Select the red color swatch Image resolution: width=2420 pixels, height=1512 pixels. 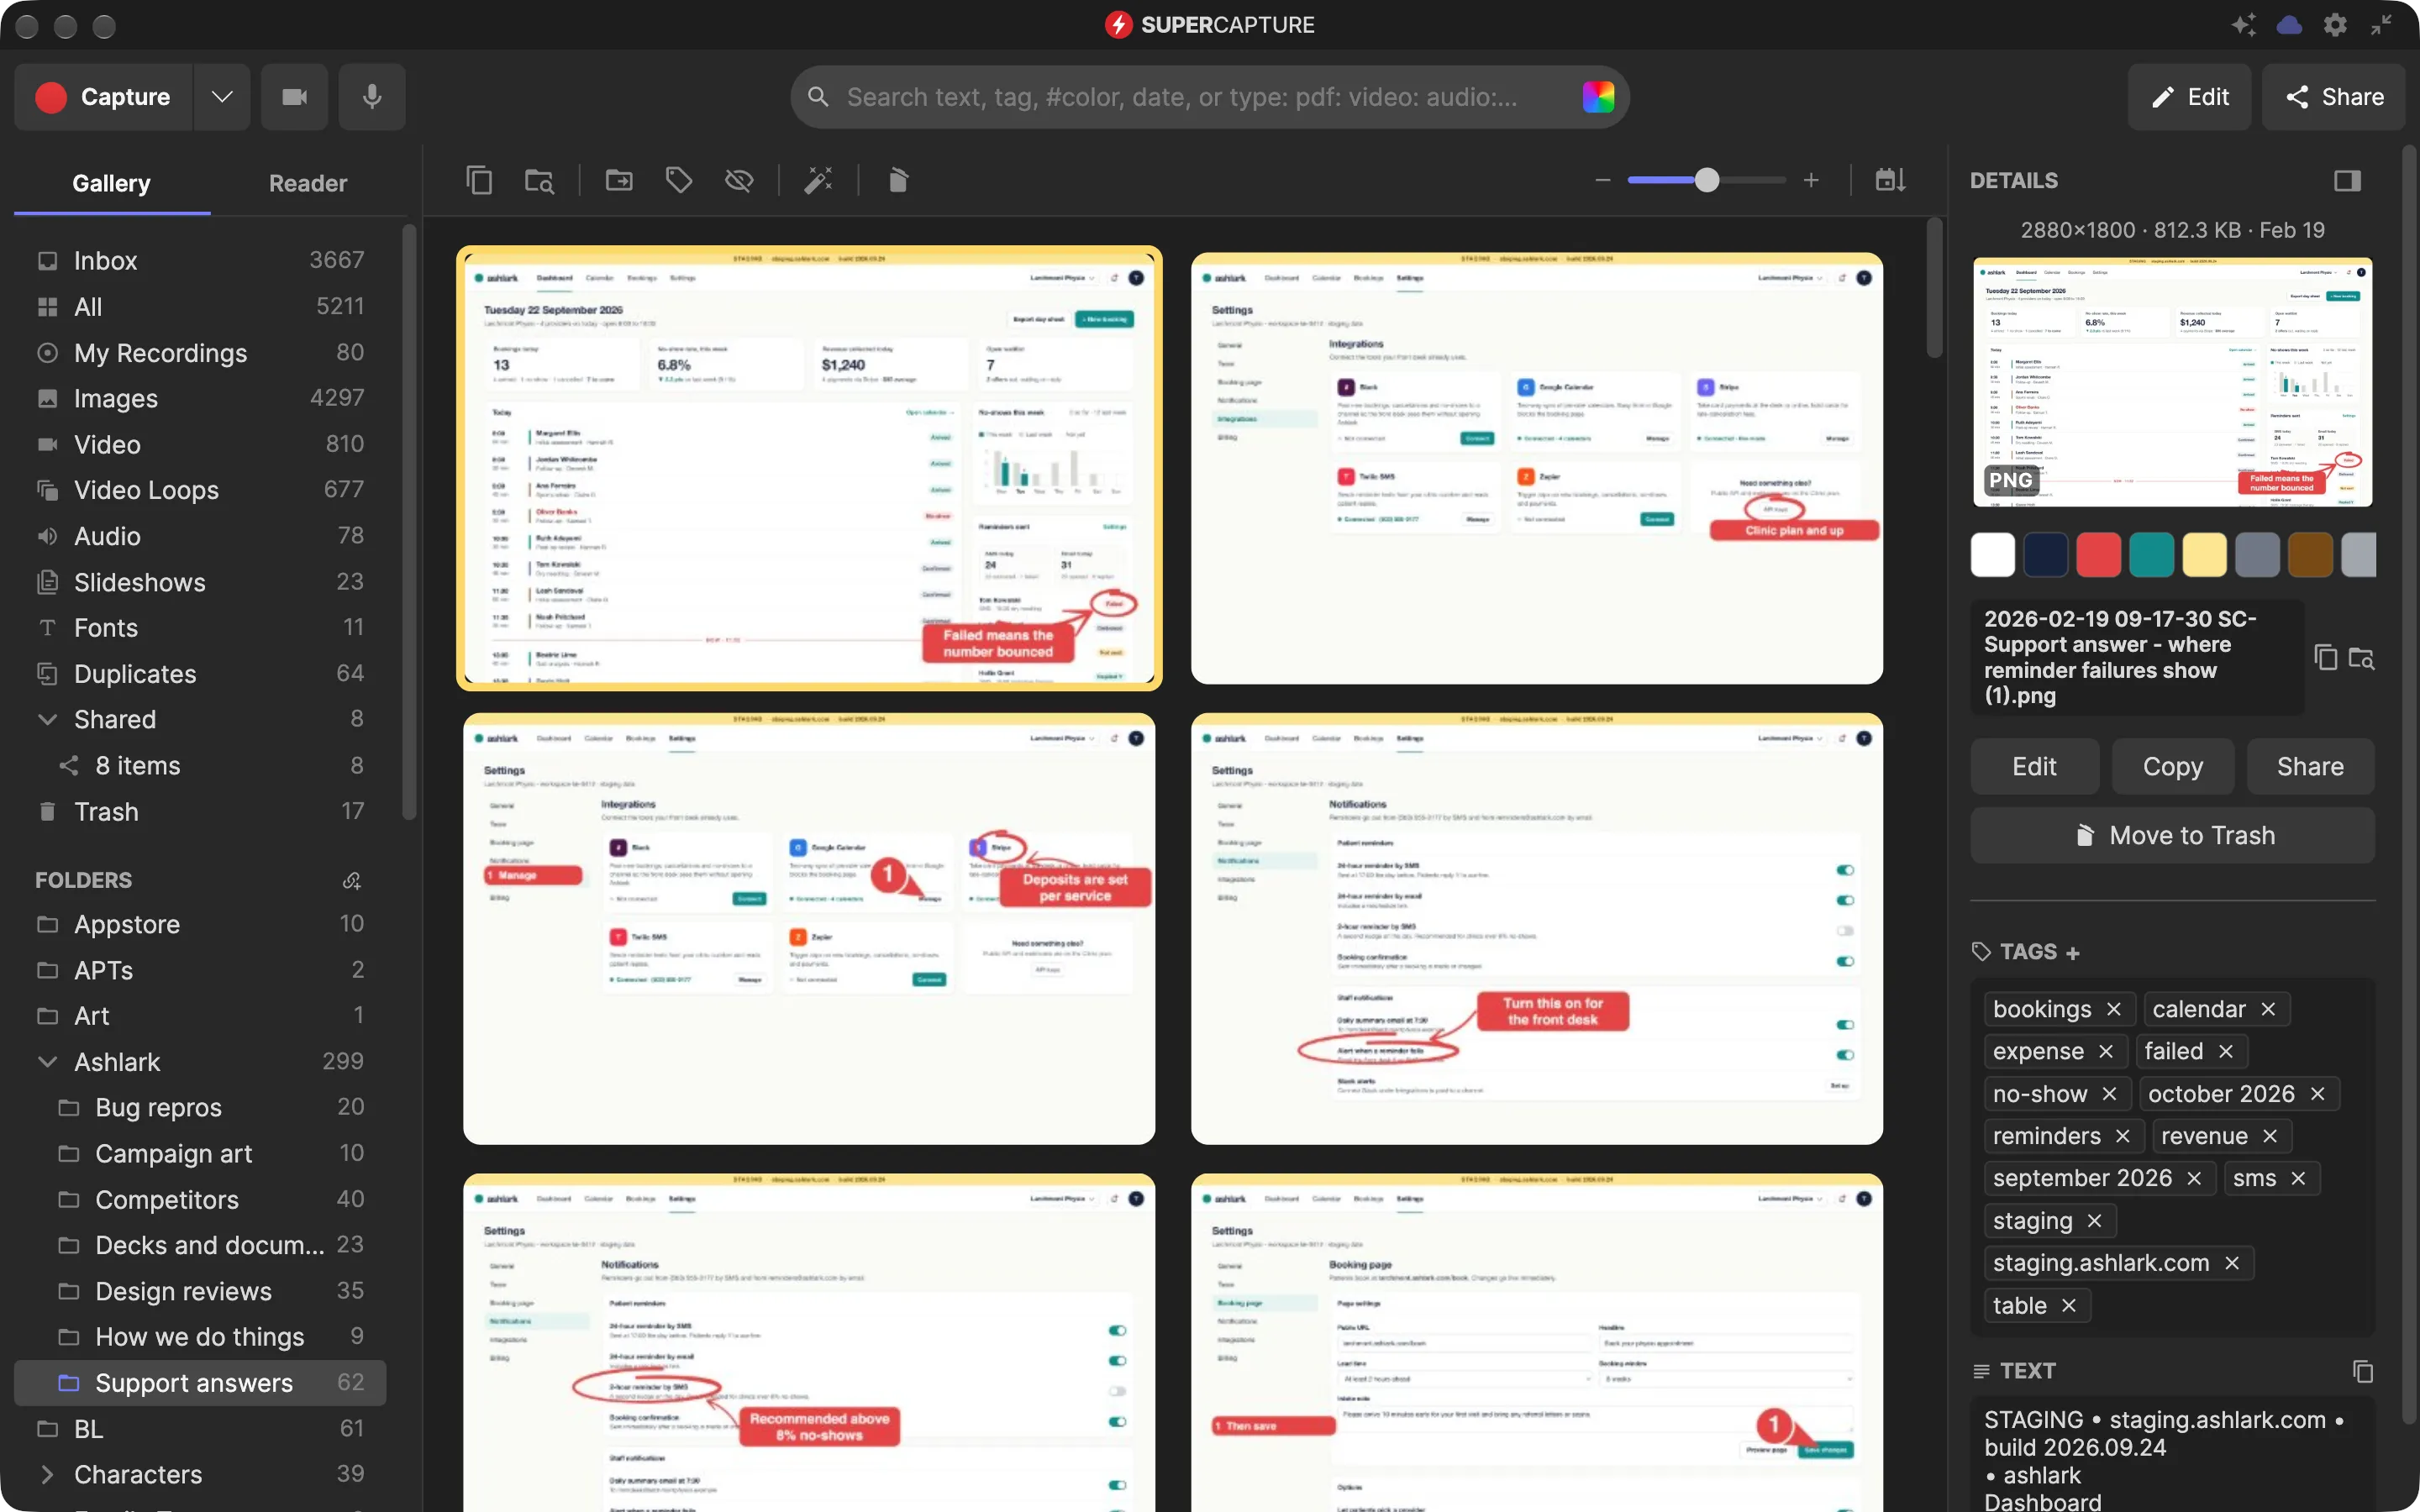(2098, 554)
